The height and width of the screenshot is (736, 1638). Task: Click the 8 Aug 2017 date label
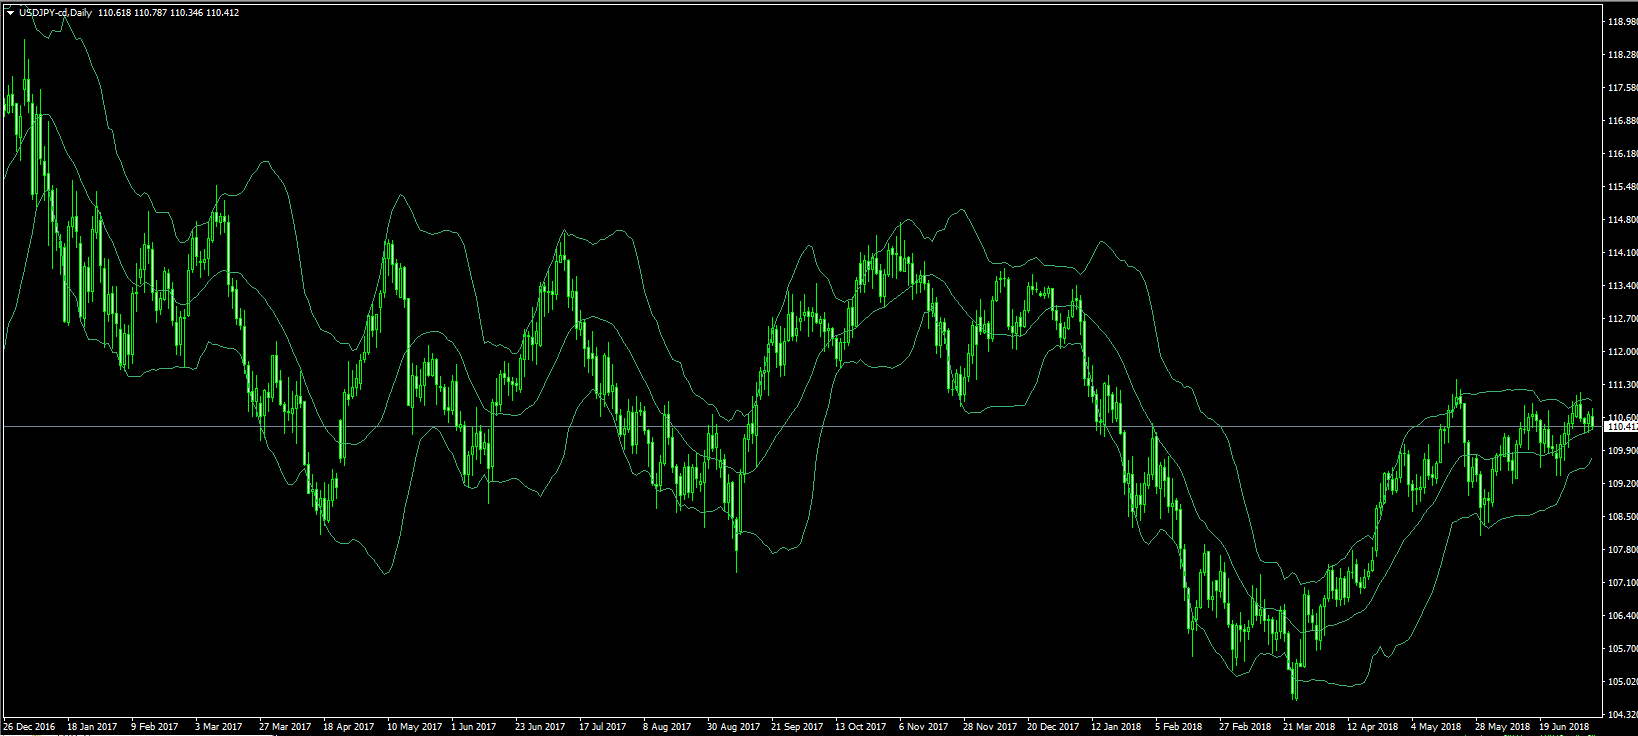[x=667, y=727]
